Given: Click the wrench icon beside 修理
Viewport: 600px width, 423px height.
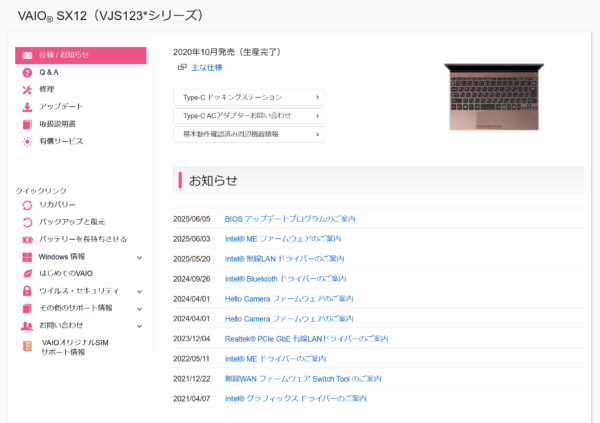Looking at the screenshot, I should [x=27, y=90].
